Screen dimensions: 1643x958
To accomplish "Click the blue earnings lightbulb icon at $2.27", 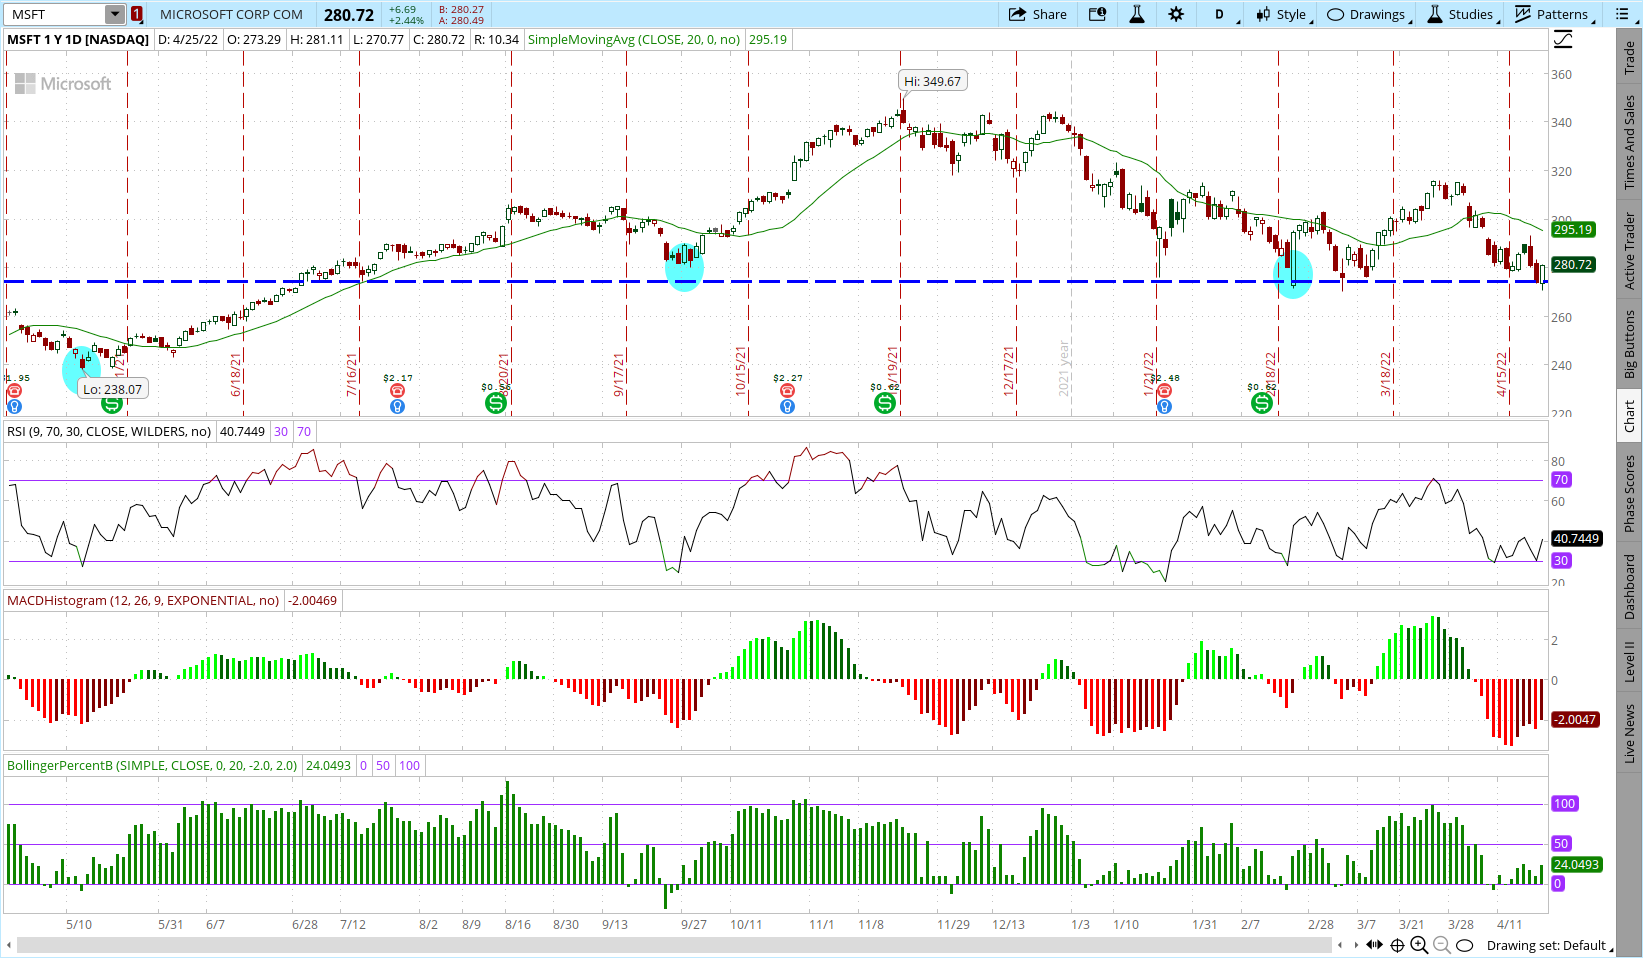I will pyautogui.click(x=787, y=406).
